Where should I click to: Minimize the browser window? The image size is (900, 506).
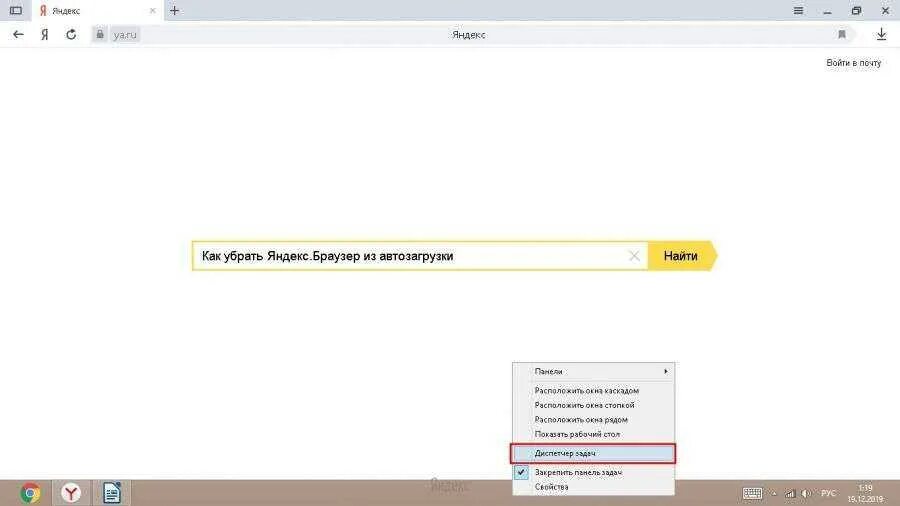point(827,10)
